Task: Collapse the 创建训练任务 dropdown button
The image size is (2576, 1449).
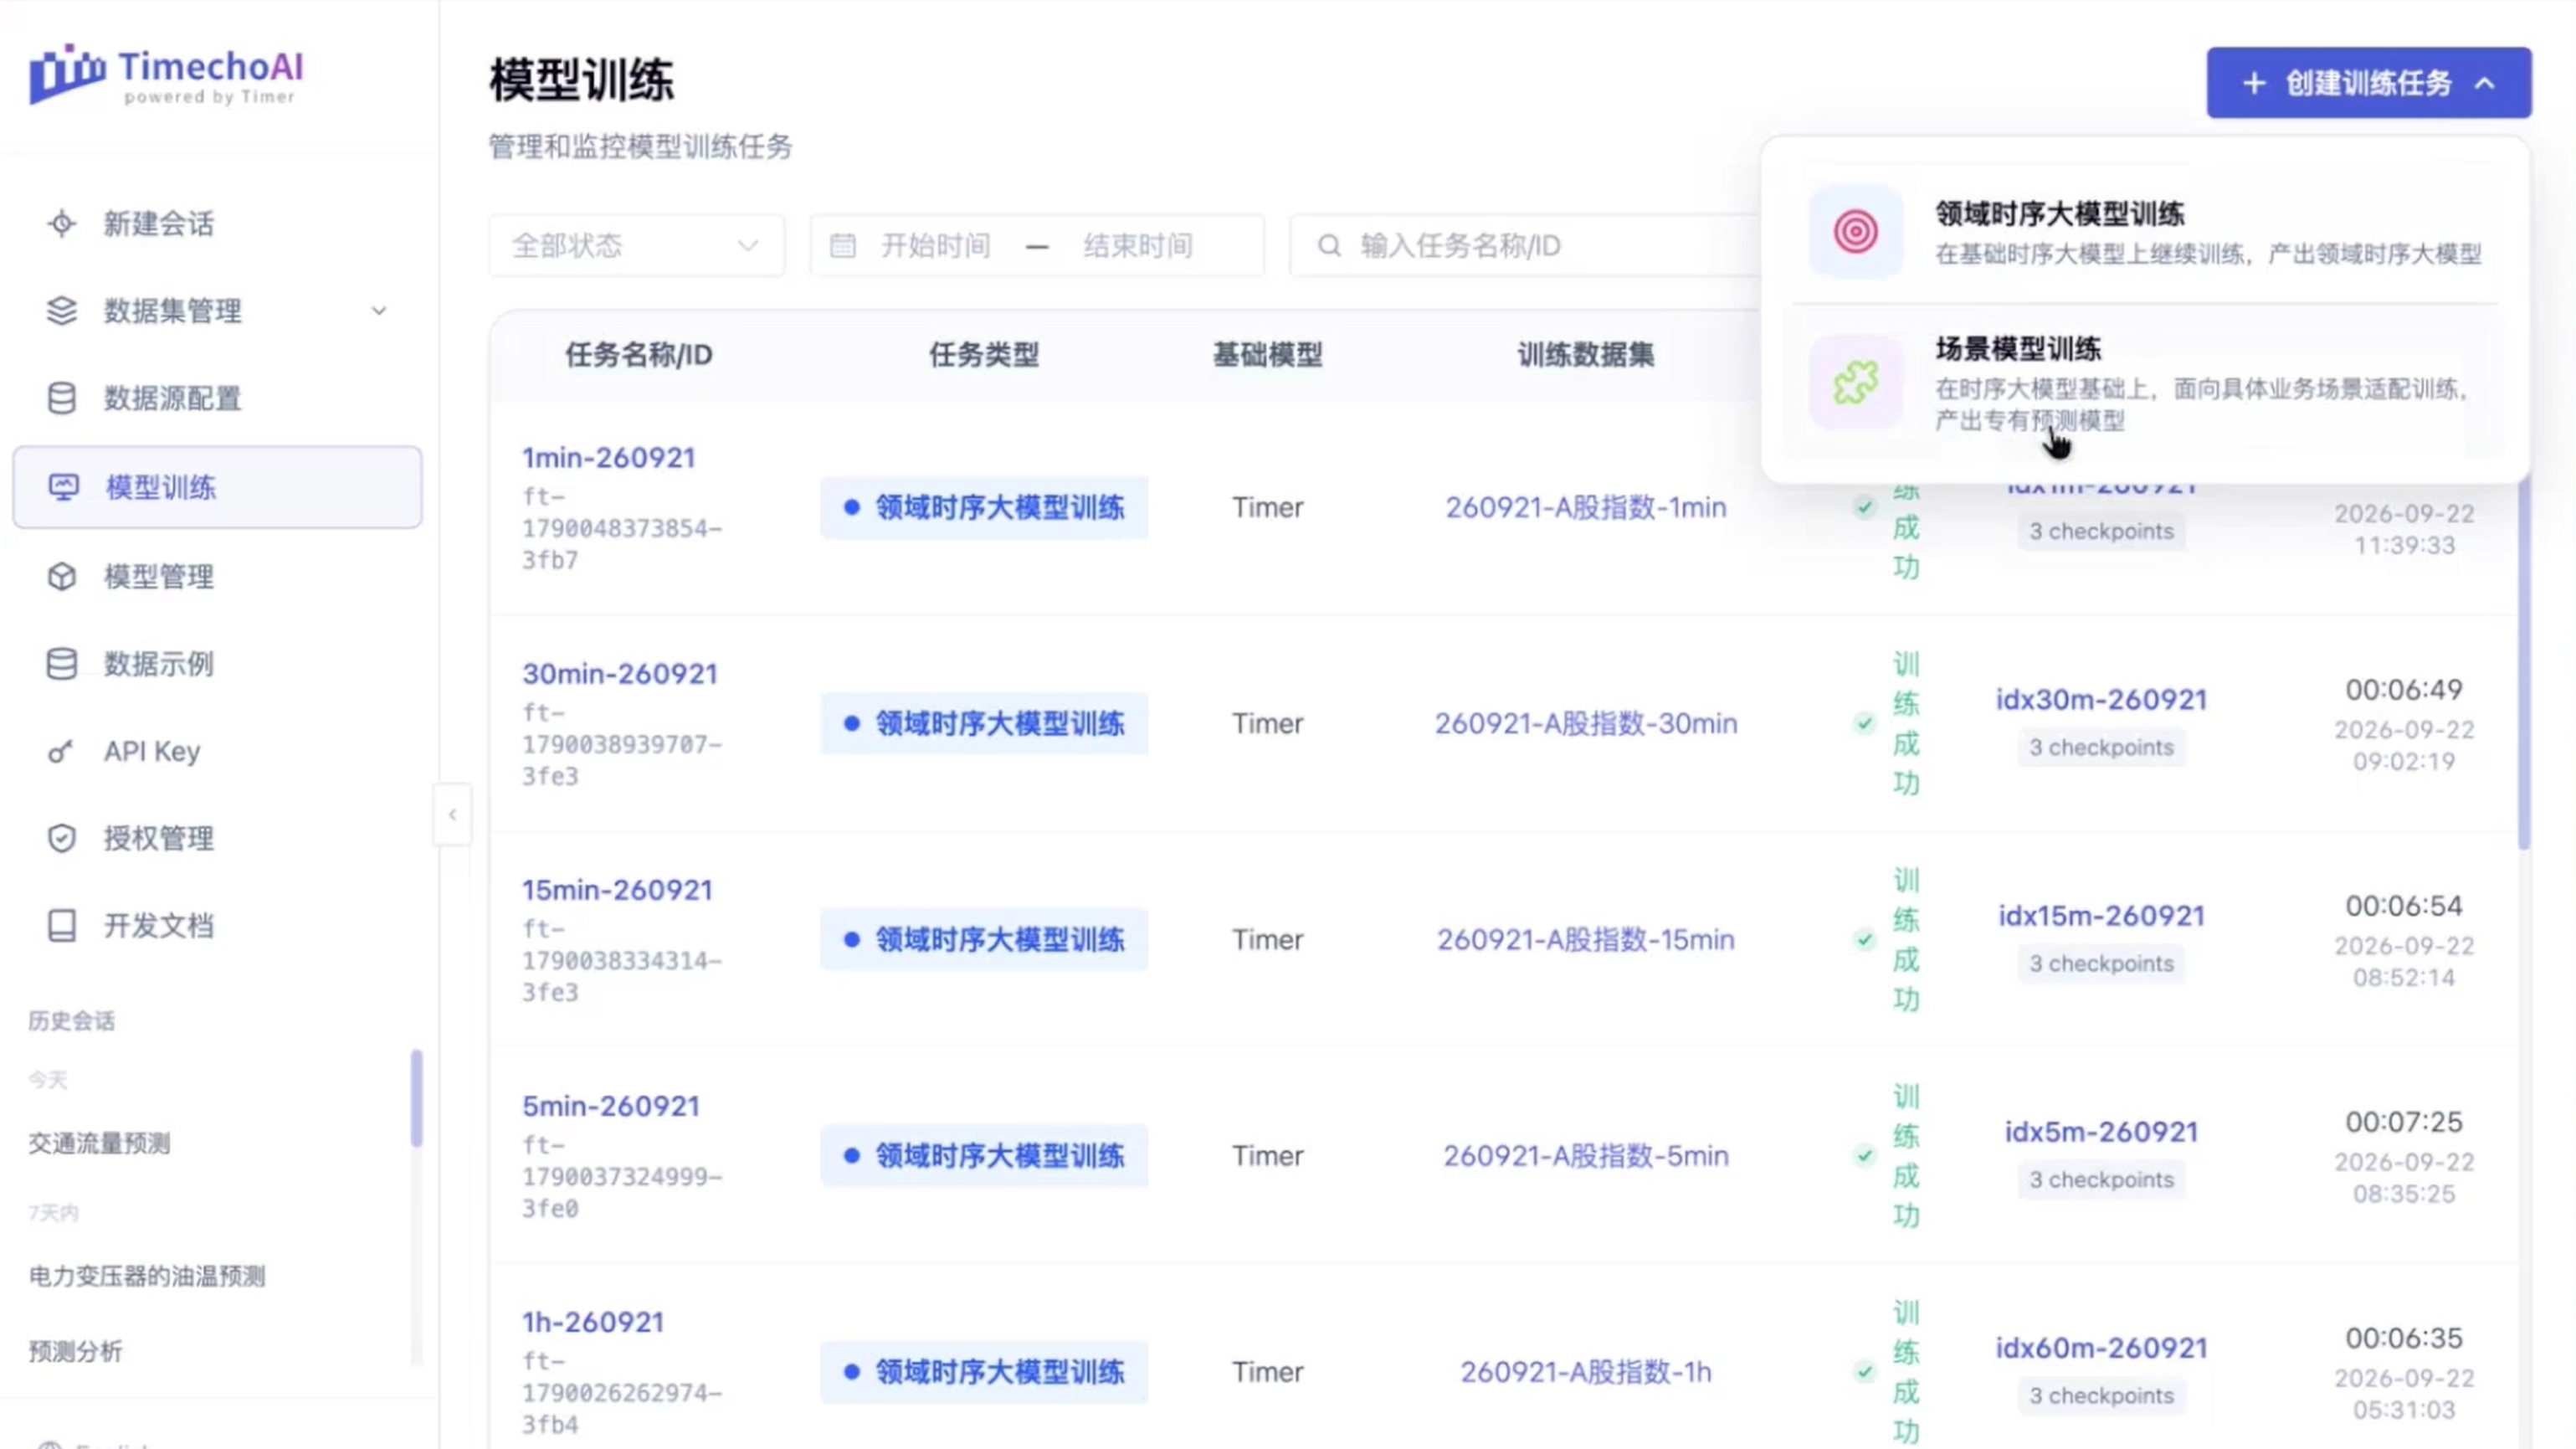Action: point(2369,83)
